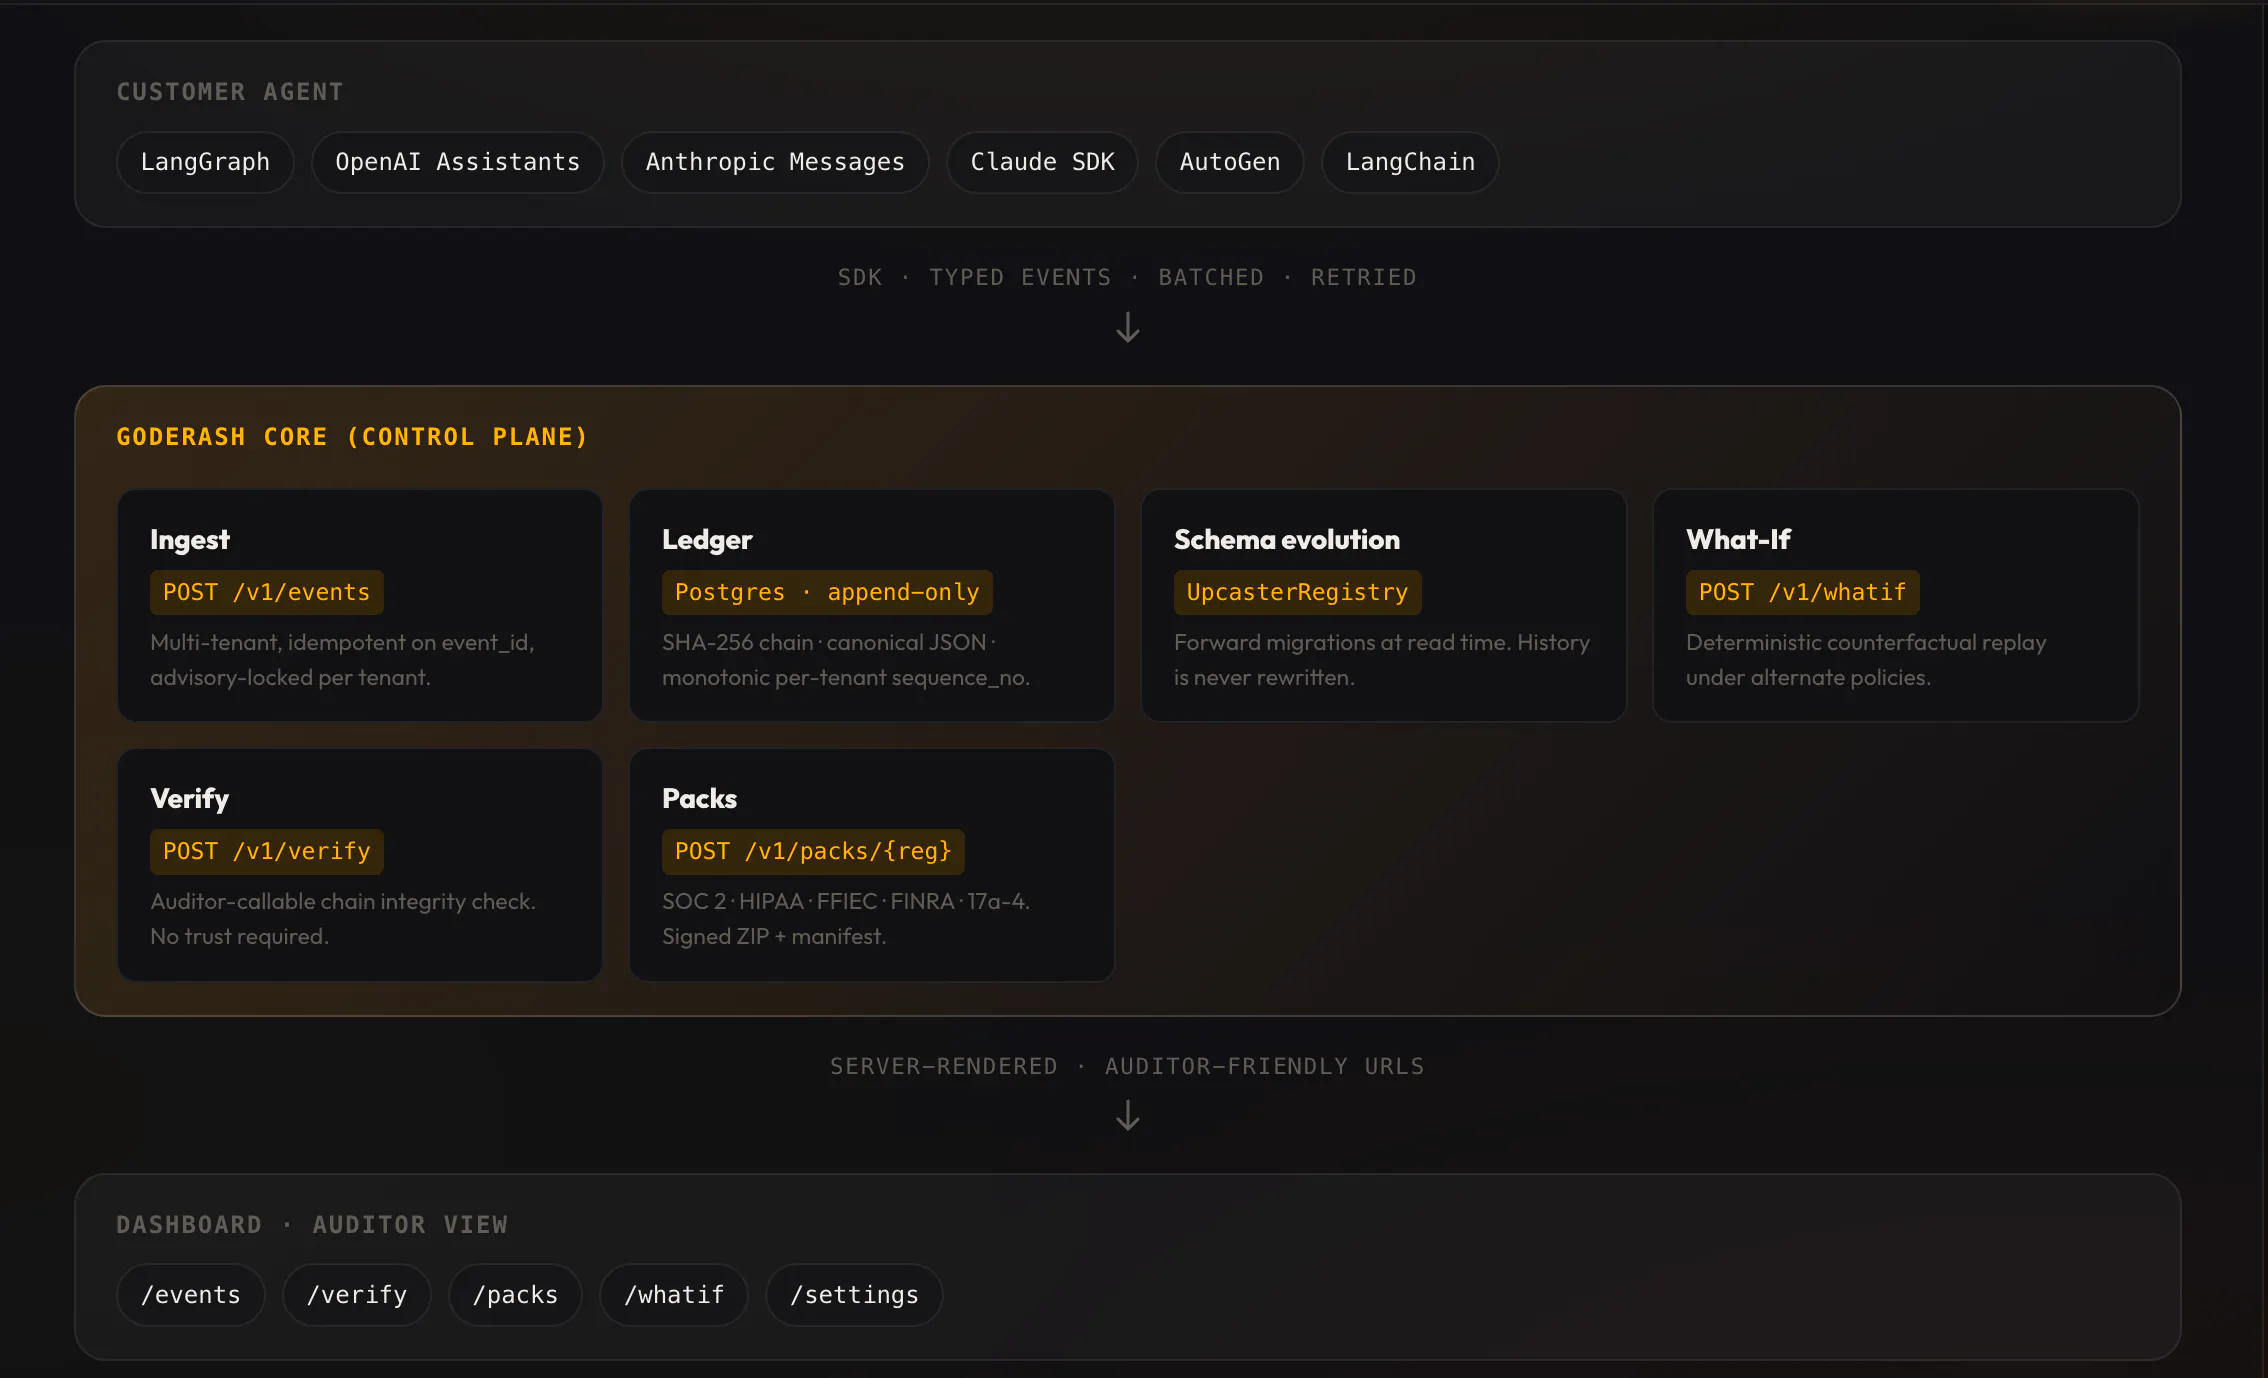This screenshot has width=2268, height=1378.
Task: Click the POST /v1/whatif code tag
Action: (x=1802, y=592)
